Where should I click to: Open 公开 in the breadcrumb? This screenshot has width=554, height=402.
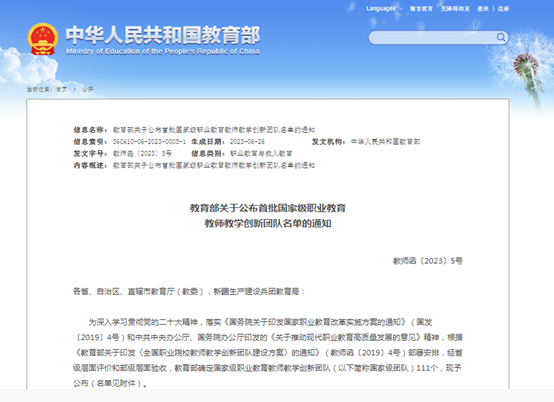coord(87,89)
